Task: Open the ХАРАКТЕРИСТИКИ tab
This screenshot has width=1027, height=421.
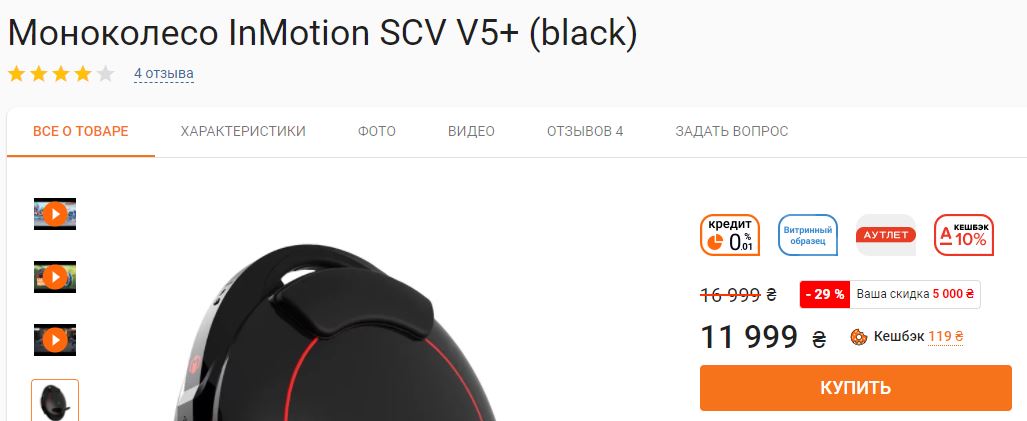Action: (243, 131)
